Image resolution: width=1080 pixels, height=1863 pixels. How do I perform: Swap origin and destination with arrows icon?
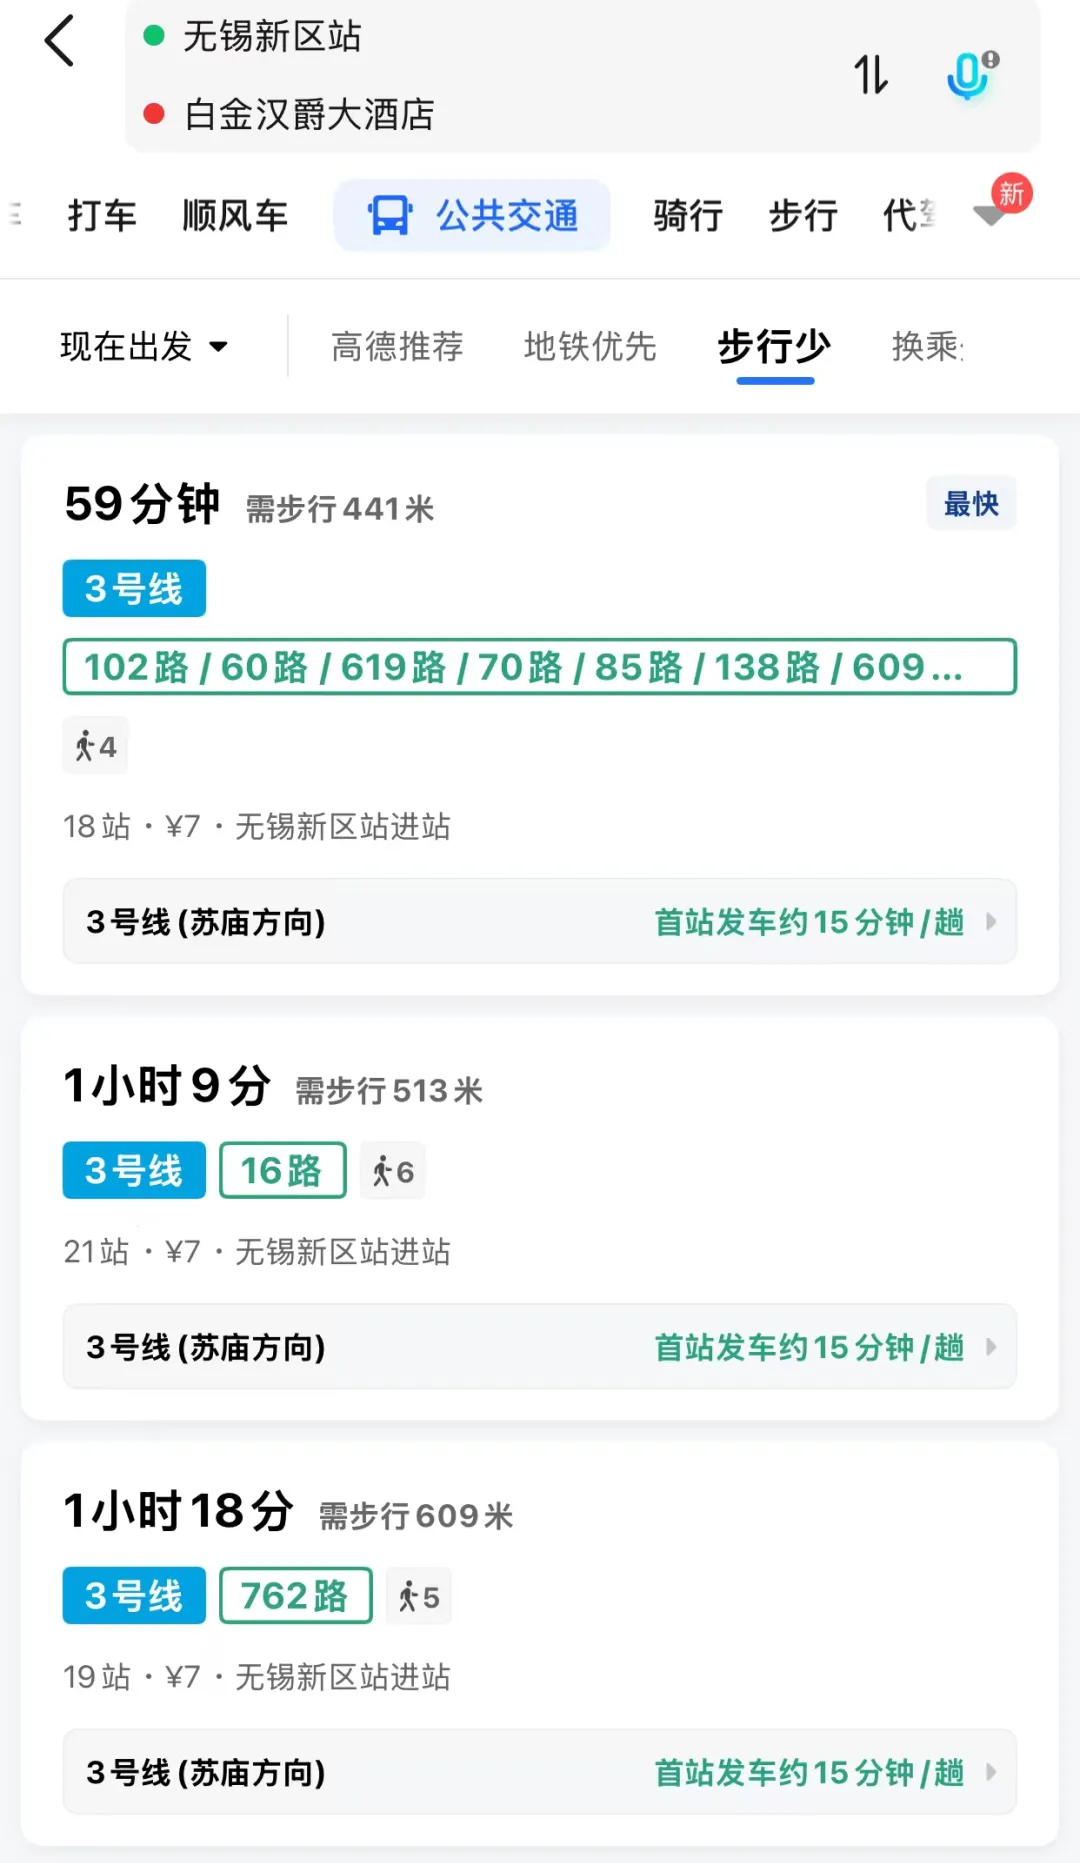(870, 74)
